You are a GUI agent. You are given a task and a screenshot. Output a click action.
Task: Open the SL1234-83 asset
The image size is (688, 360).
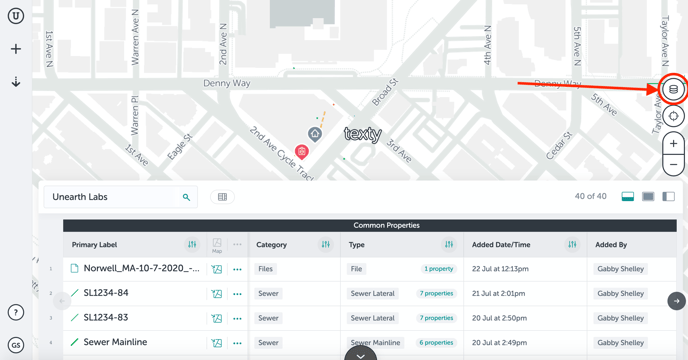106,317
